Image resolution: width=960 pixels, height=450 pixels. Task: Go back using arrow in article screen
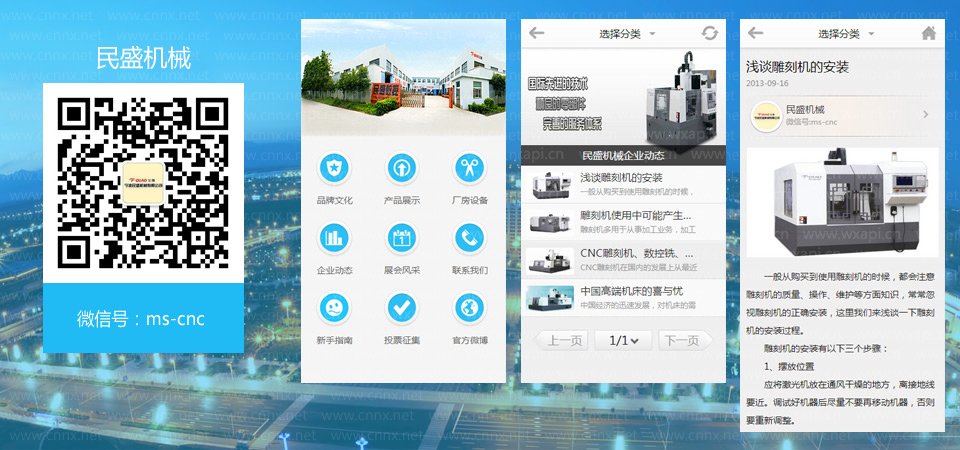756,33
